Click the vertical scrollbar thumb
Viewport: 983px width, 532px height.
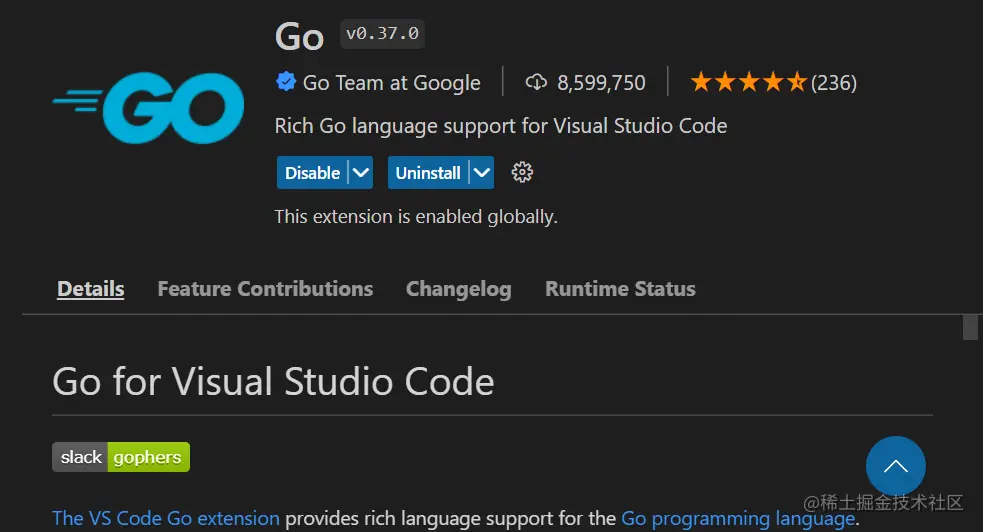[970, 327]
